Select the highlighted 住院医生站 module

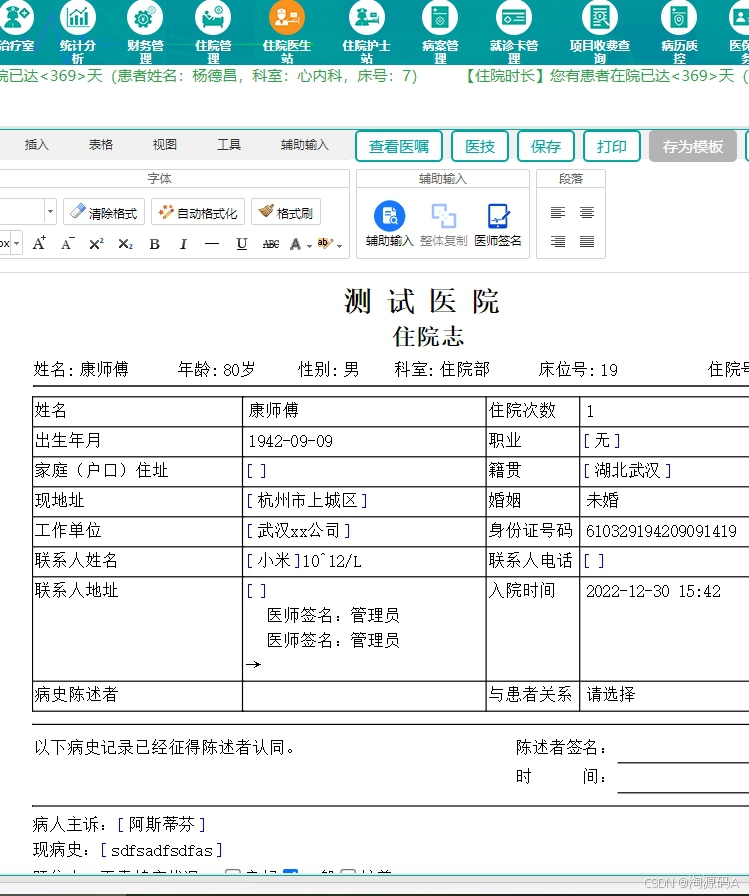coord(287,18)
